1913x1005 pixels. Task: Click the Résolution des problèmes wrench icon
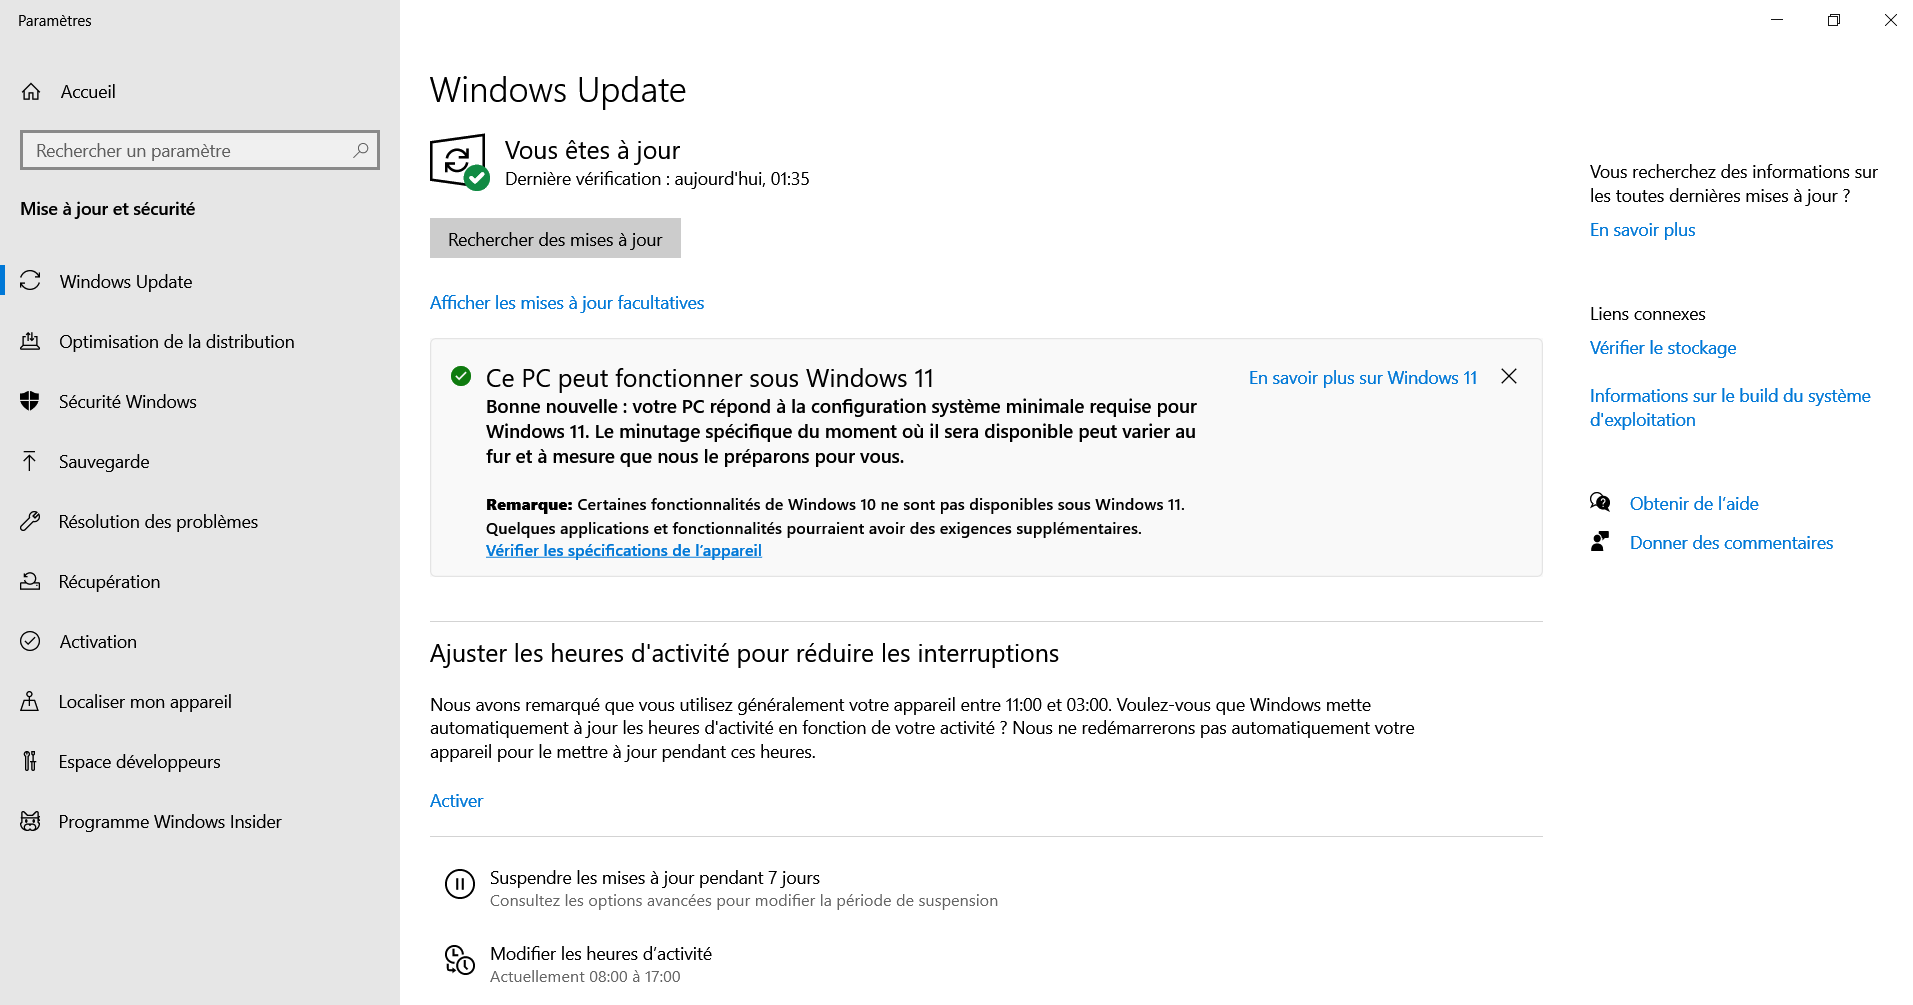click(30, 522)
